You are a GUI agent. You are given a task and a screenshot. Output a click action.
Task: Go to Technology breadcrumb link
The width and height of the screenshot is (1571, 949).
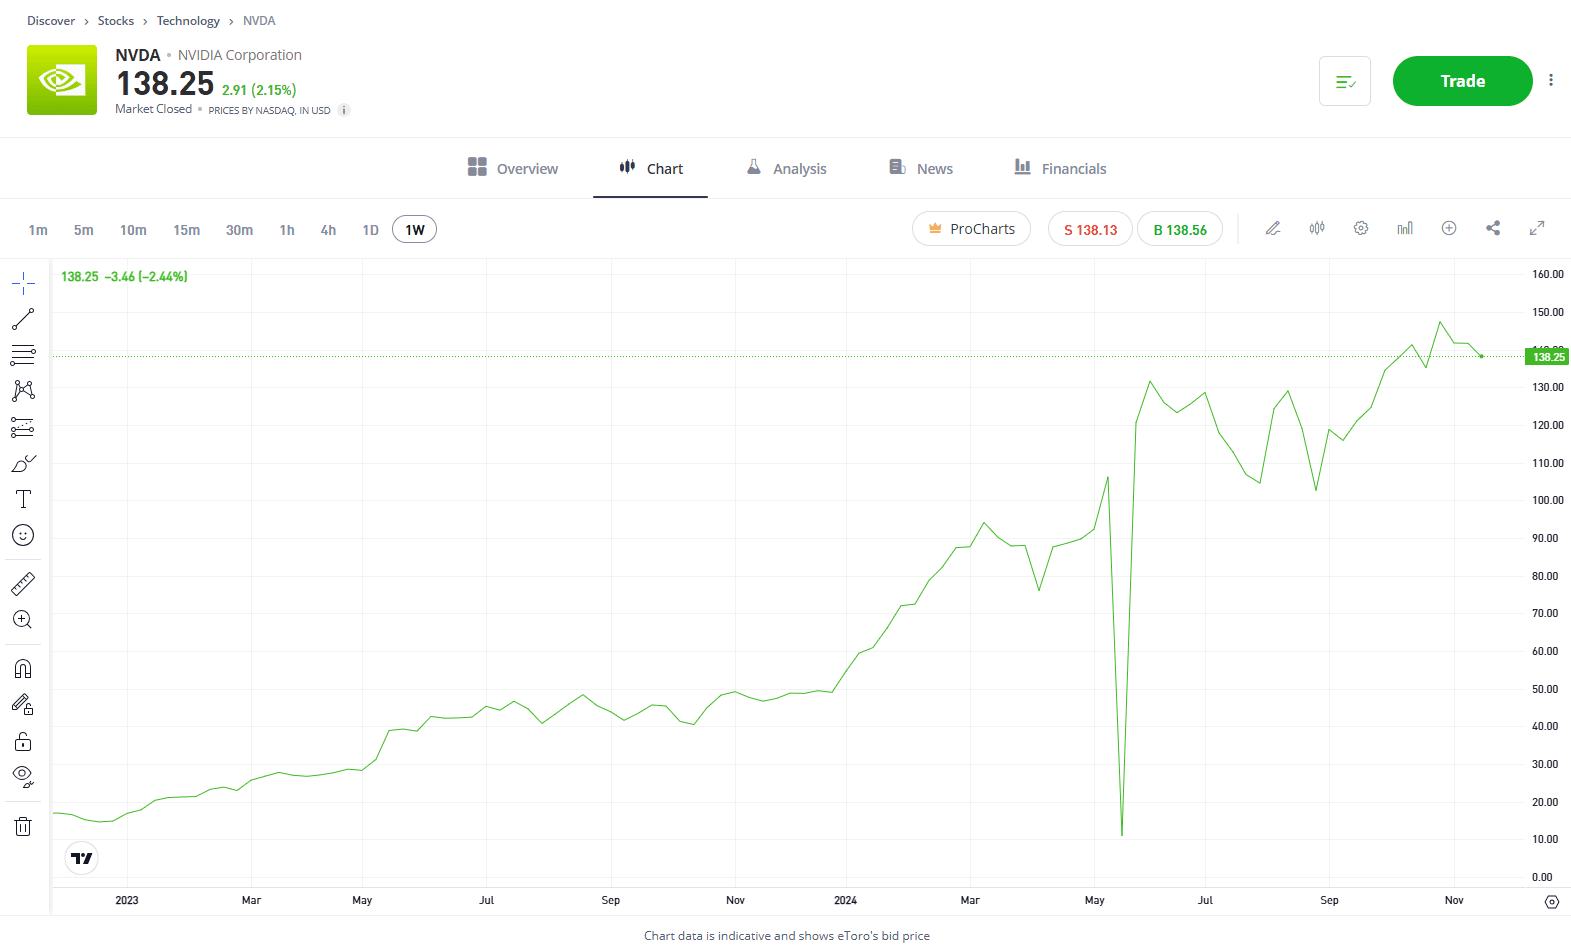(x=188, y=21)
